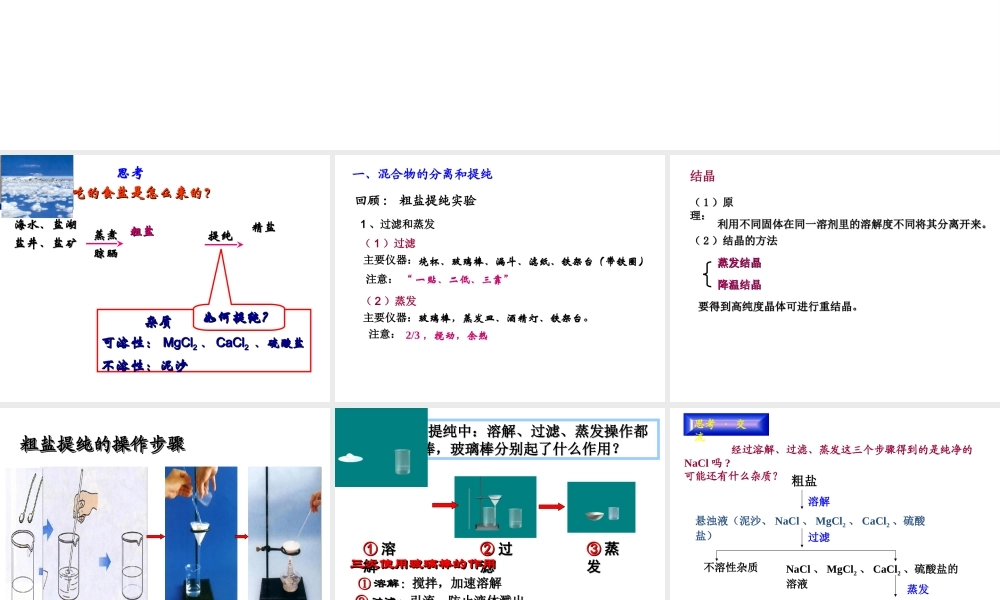Screen dimensions: 1000x600
Task: Click the 提纯 arrow label
Action: pyautogui.click(x=221, y=236)
